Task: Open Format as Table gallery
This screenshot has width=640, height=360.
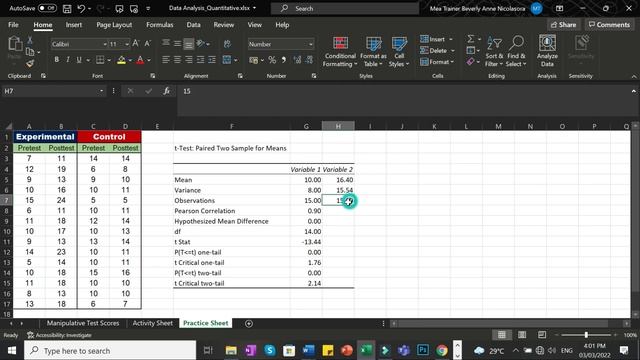Action: (373, 51)
